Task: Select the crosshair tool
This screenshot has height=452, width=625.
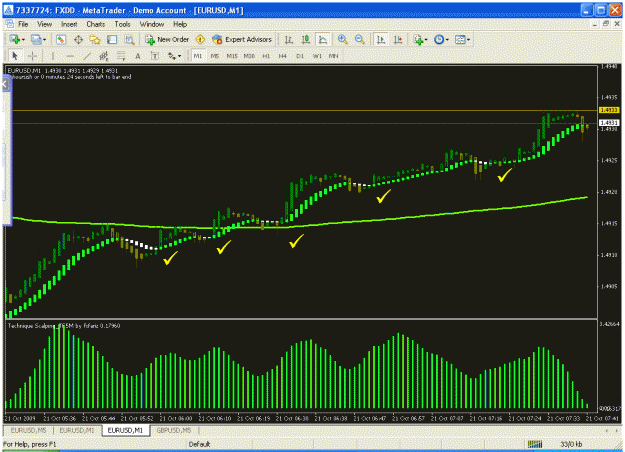Action: click(33, 56)
